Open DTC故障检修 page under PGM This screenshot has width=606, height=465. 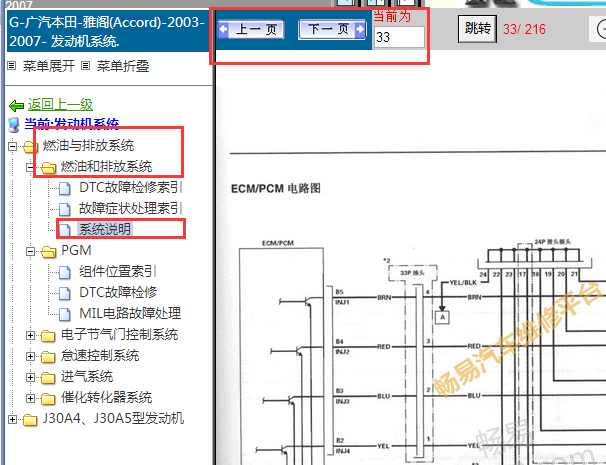point(118,292)
